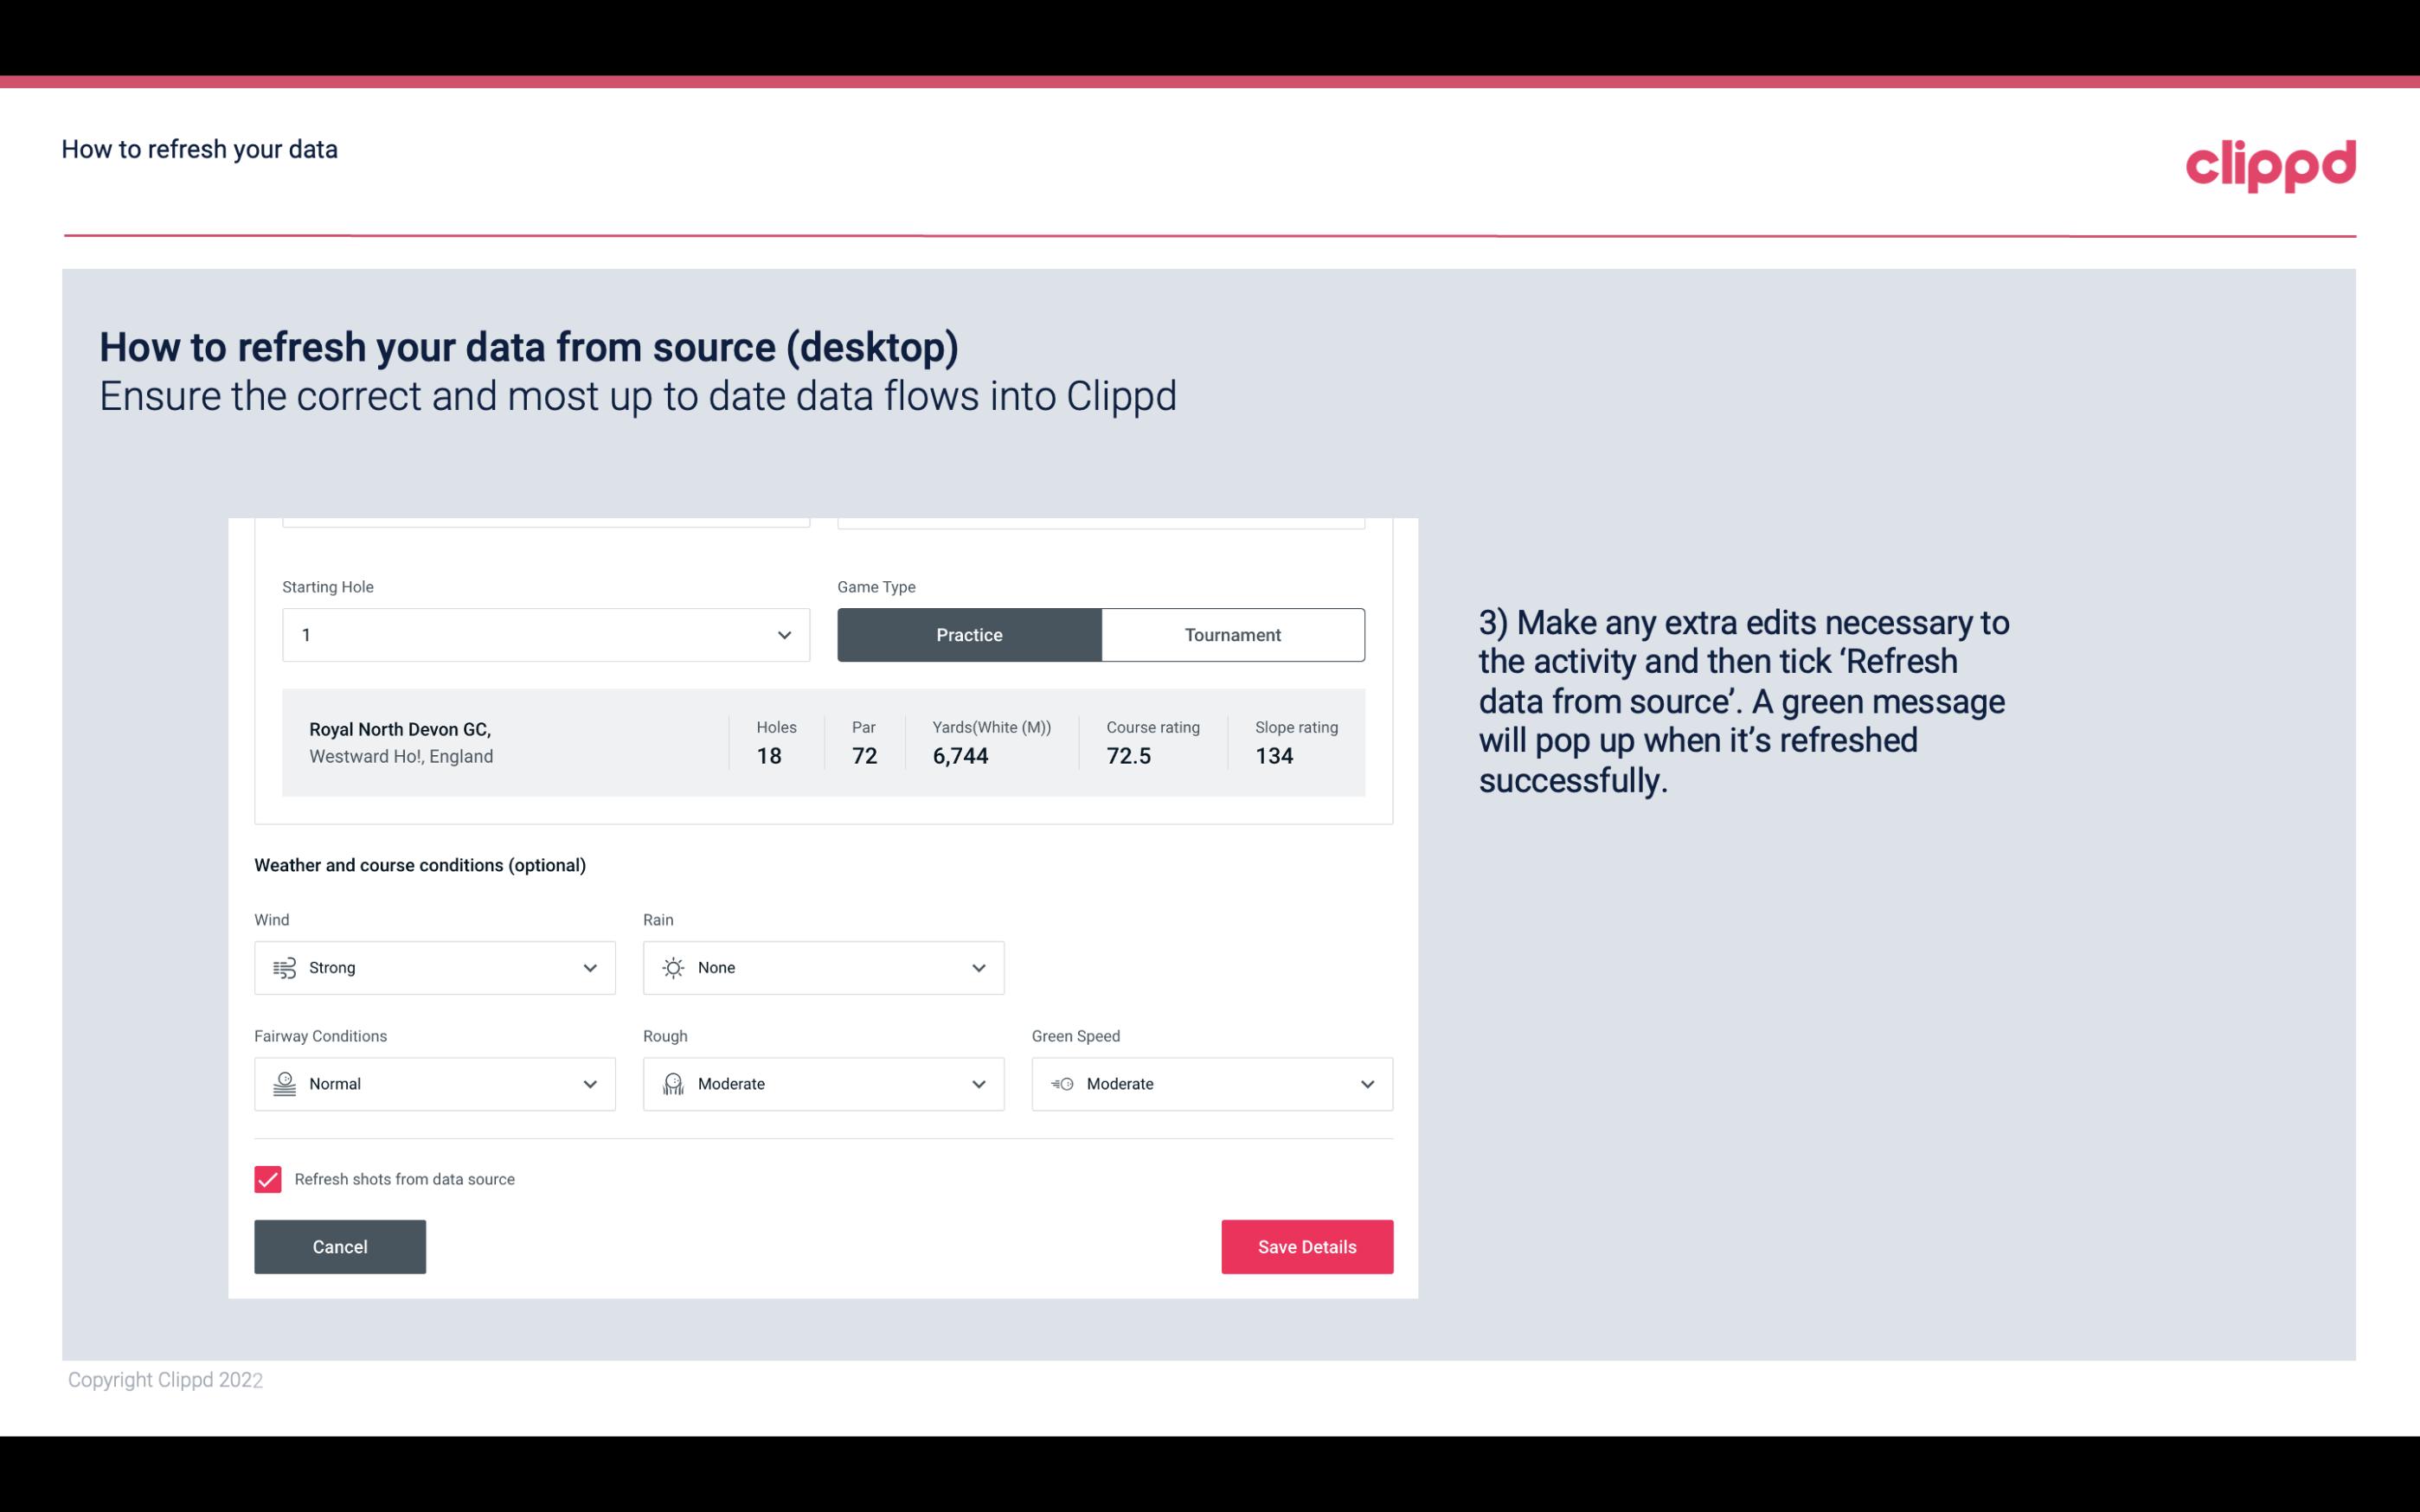This screenshot has width=2420, height=1512.
Task: Click the Cancel button
Action: click(340, 1247)
